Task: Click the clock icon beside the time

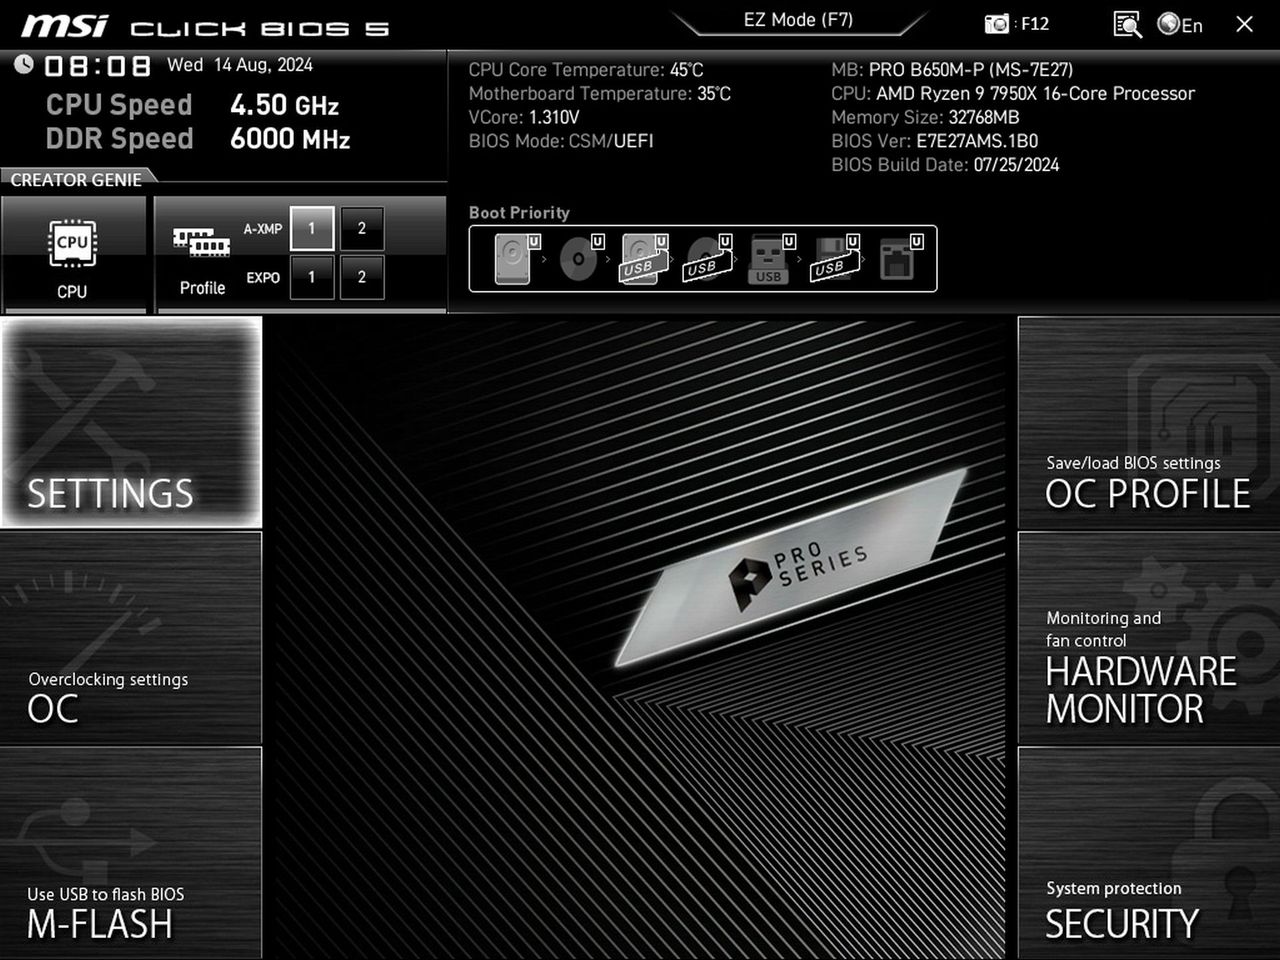Action: (23, 65)
